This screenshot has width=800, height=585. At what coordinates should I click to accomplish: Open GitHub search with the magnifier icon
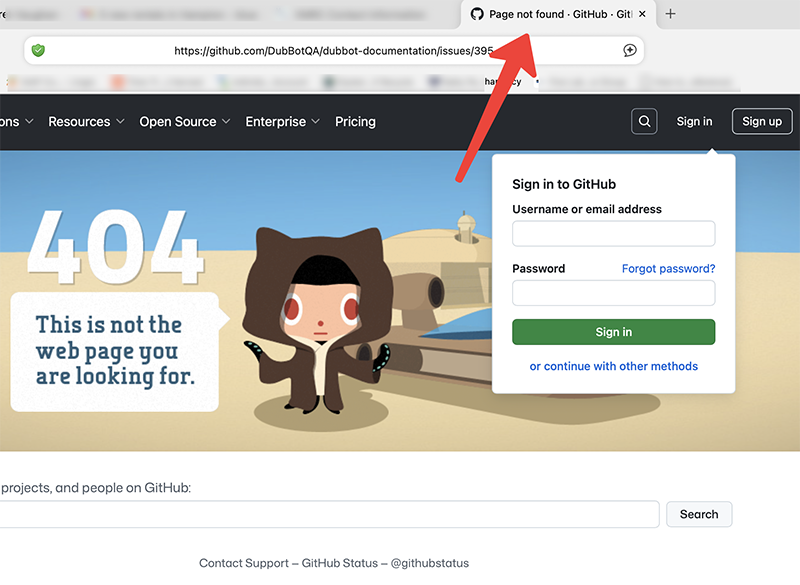pyautogui.click(x=644, y=121)
